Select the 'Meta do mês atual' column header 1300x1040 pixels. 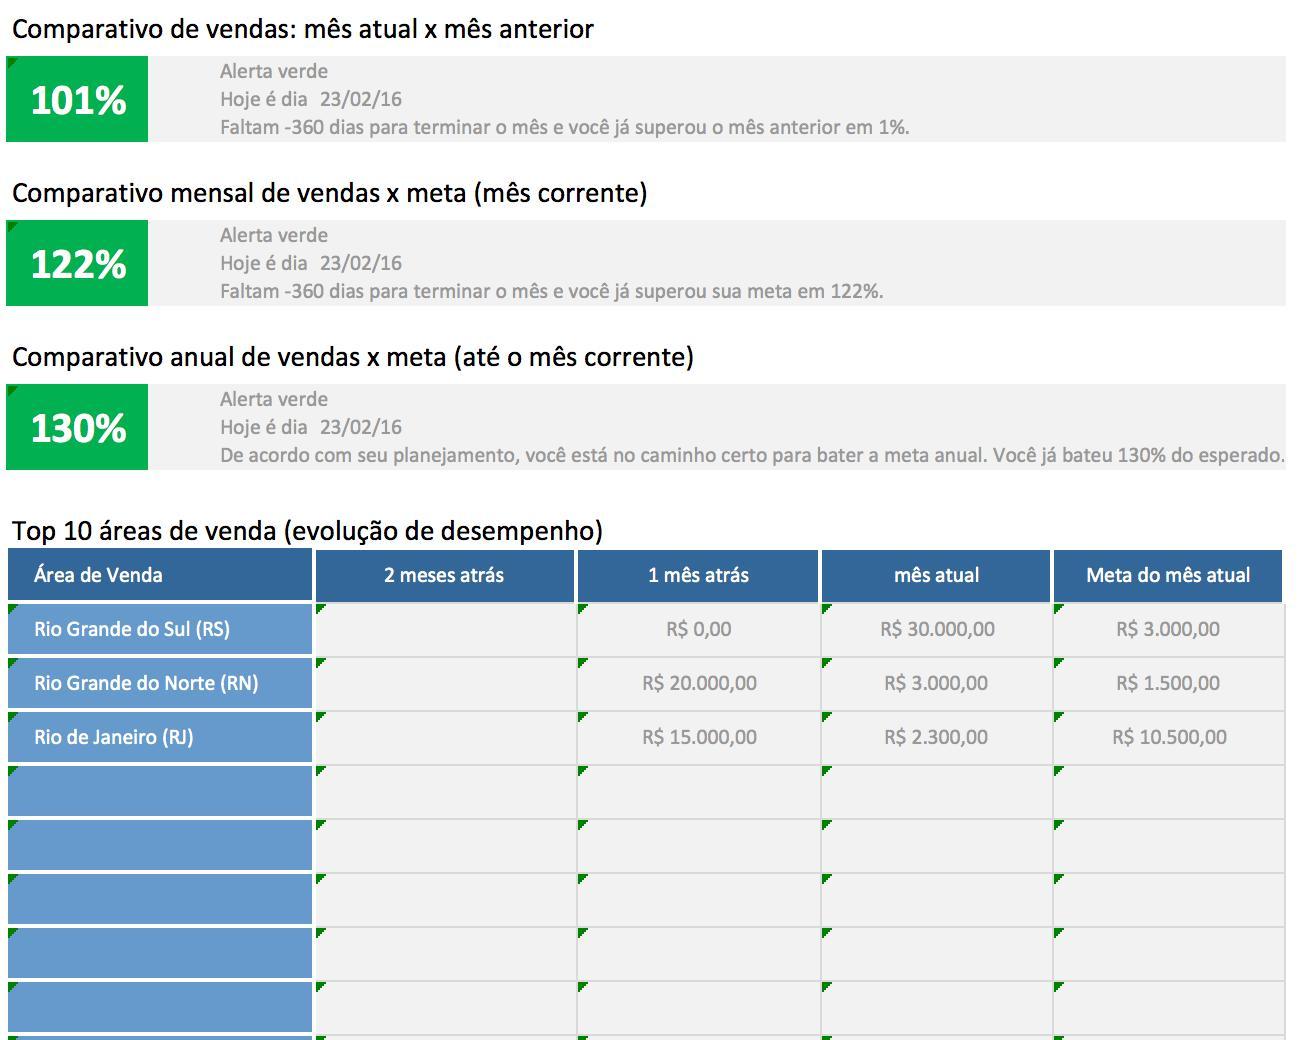1168,575
